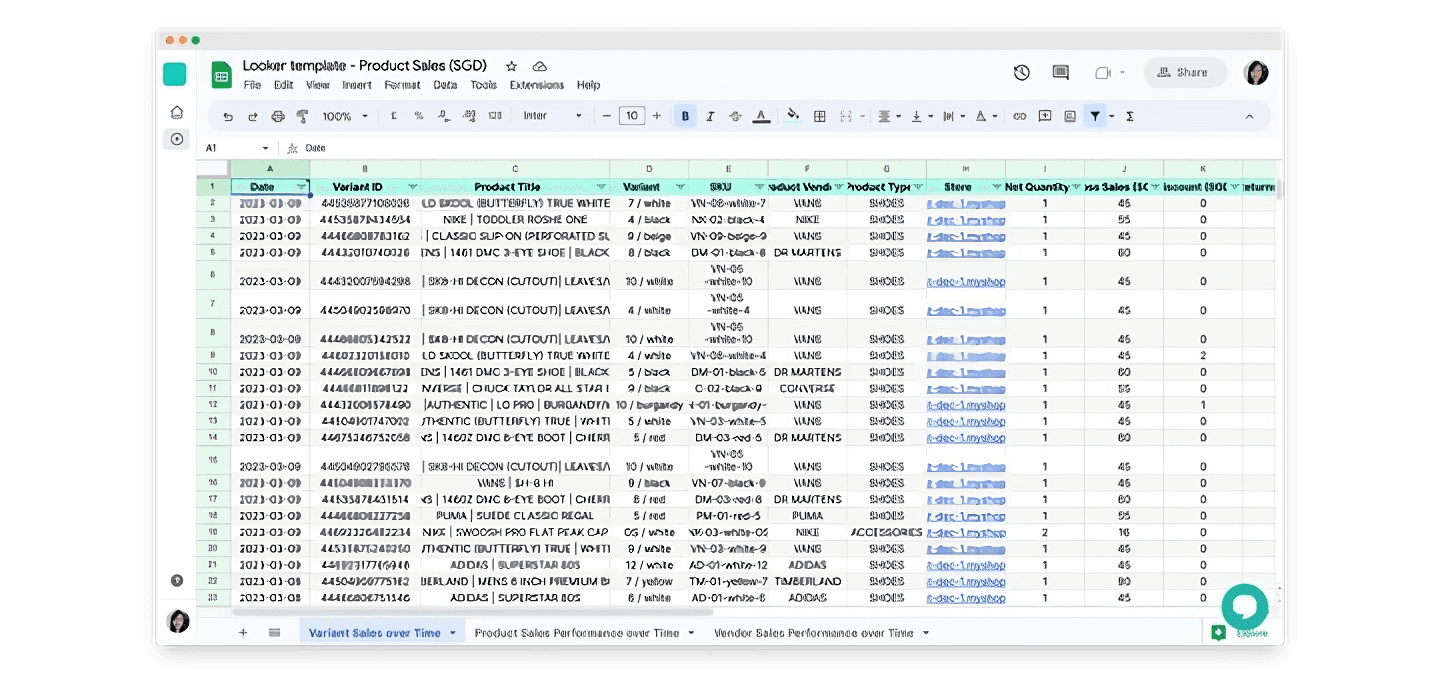
Task: Click the Insert link icon
Action: point(1019,116)
